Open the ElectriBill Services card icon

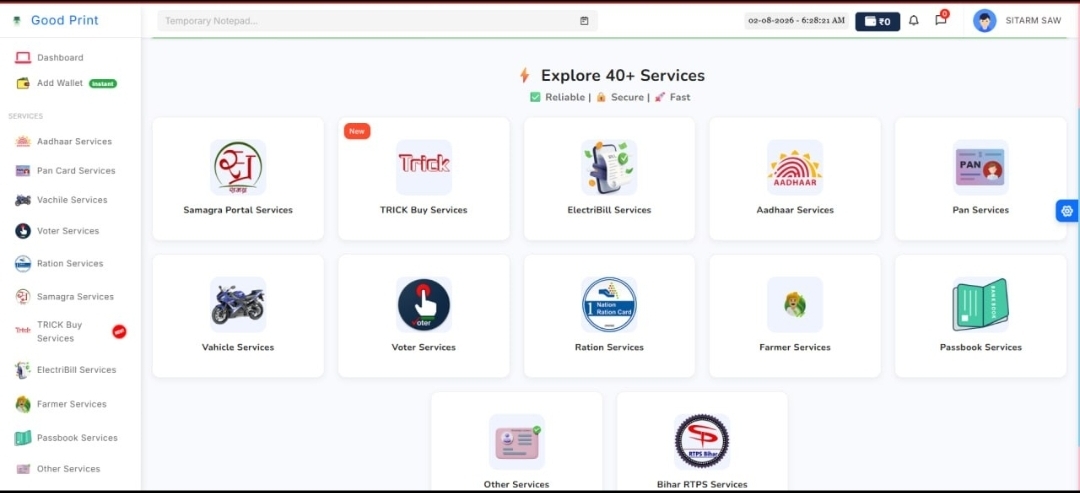pos(609,167)
